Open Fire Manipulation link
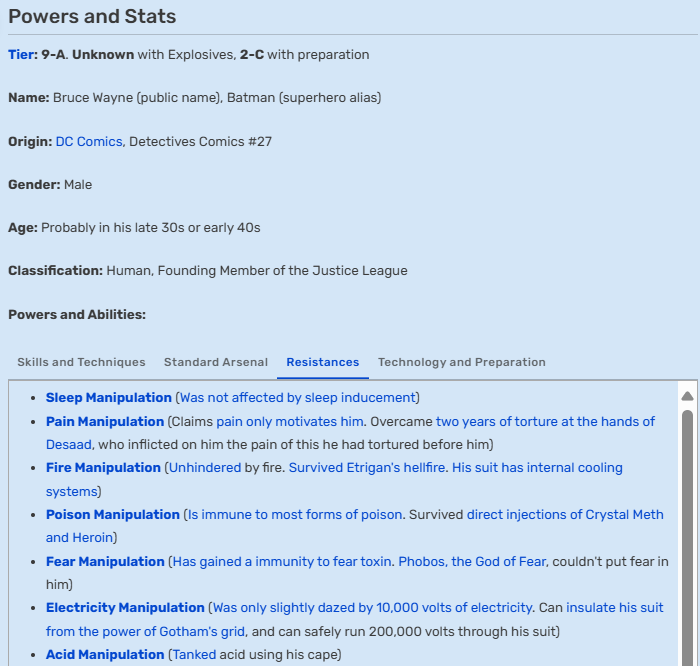The height and width of the screenshot is (666, 700). click(x=103, y=467)
